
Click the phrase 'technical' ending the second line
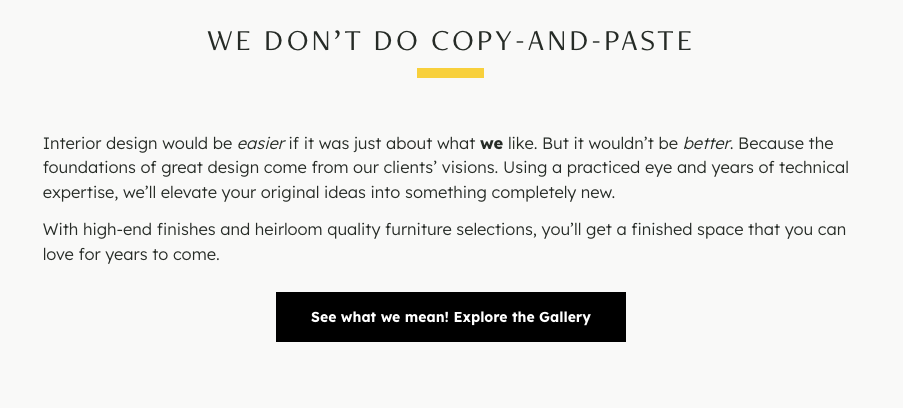[x=814, y=168]
